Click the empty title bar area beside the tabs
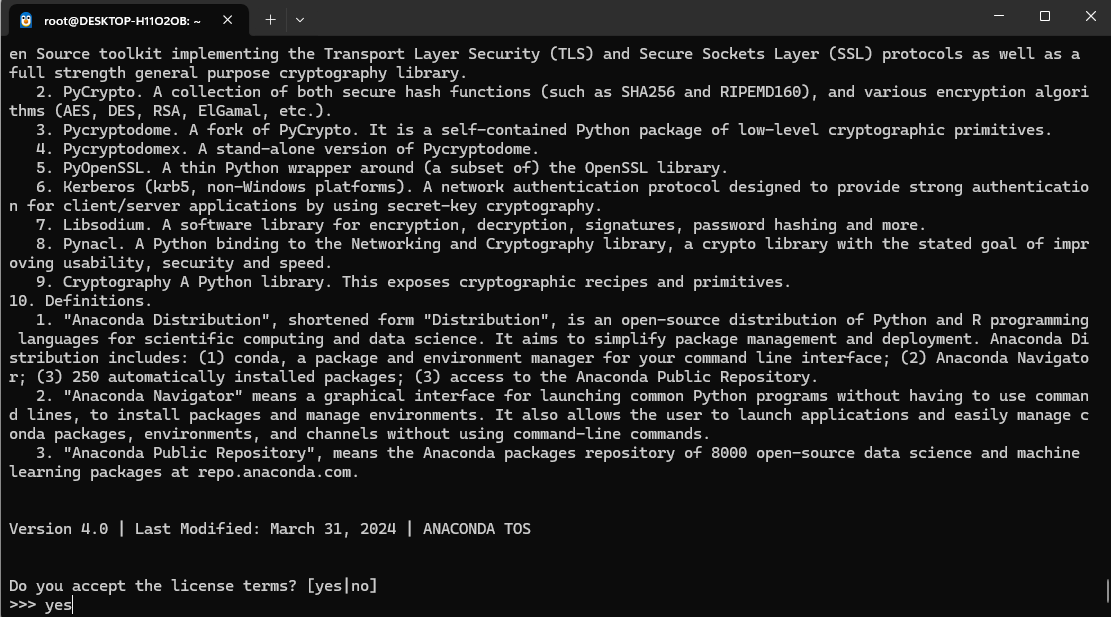1111x617 pixels. tap(638, 18)
